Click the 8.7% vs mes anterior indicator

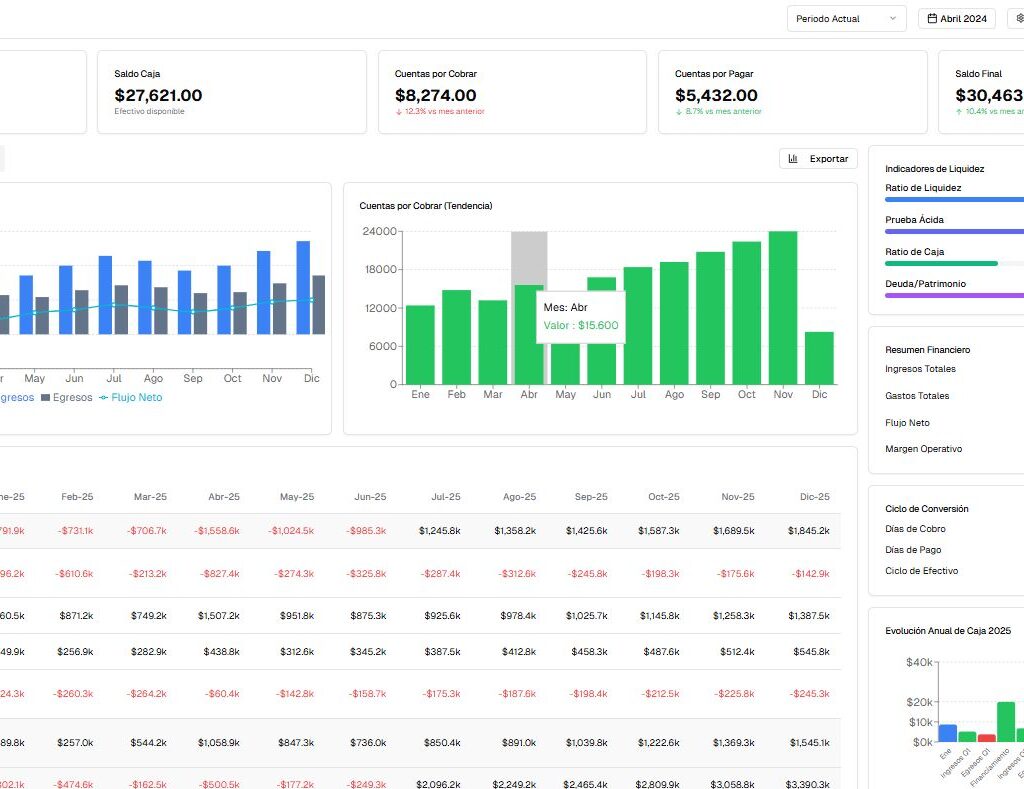(718, 112)
